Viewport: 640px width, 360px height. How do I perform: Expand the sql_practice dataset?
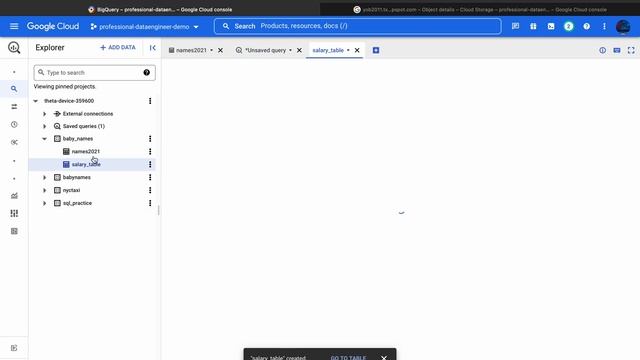[x=44, y=203]
